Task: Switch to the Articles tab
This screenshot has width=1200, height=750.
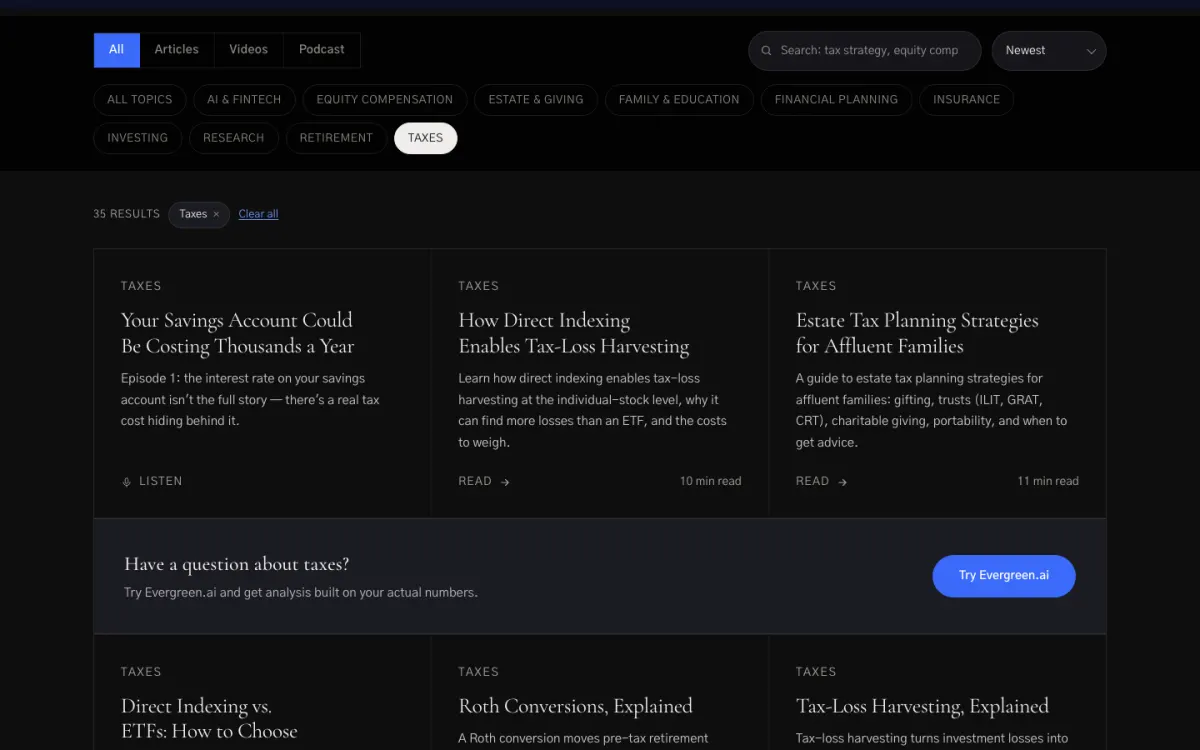Action: coord(177,50)
